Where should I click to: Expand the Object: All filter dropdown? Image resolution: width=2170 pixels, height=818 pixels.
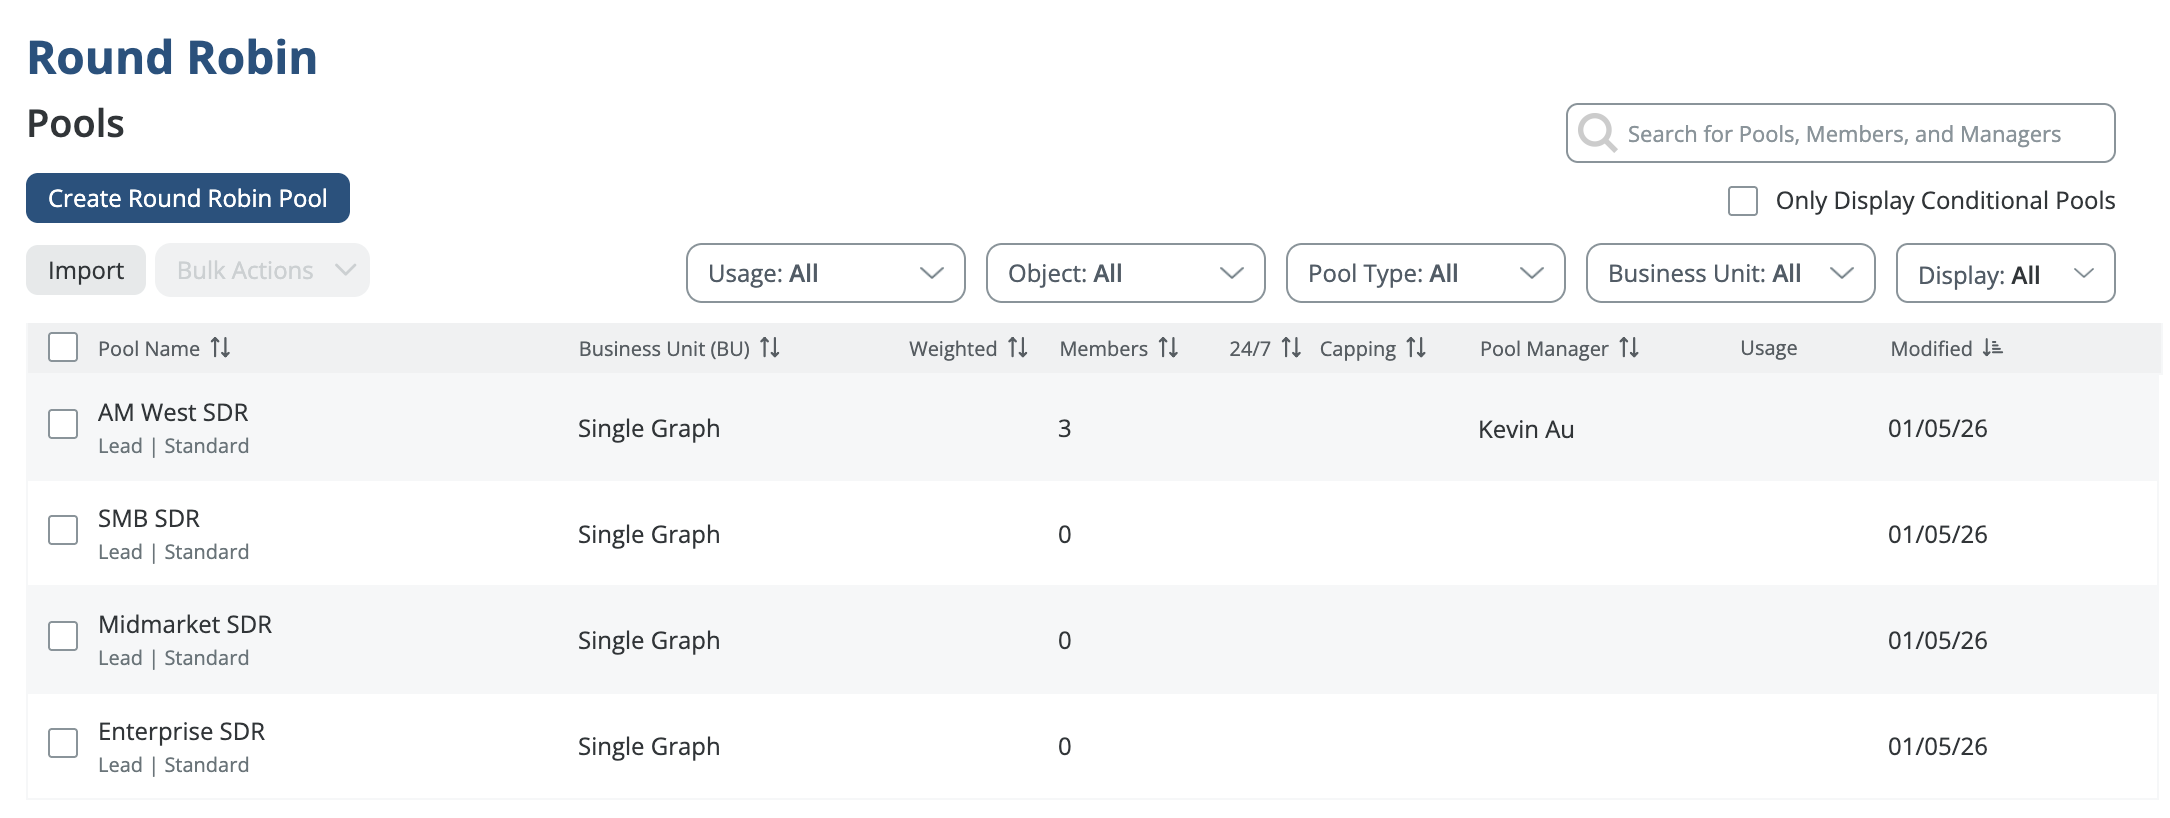pyautogui.click(x=1125, y=273)
